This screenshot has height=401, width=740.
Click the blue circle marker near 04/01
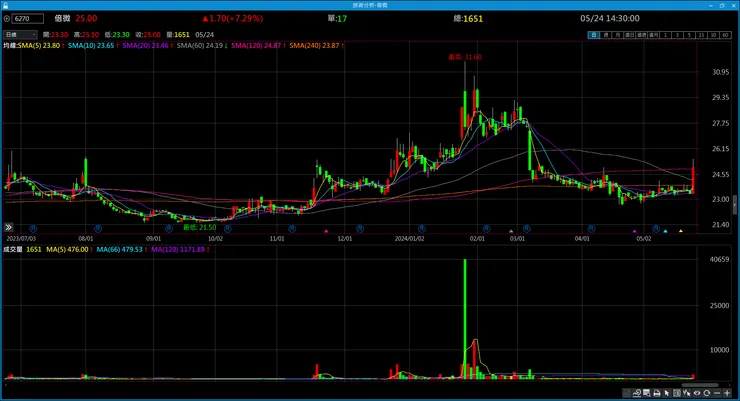pos(591,228)
